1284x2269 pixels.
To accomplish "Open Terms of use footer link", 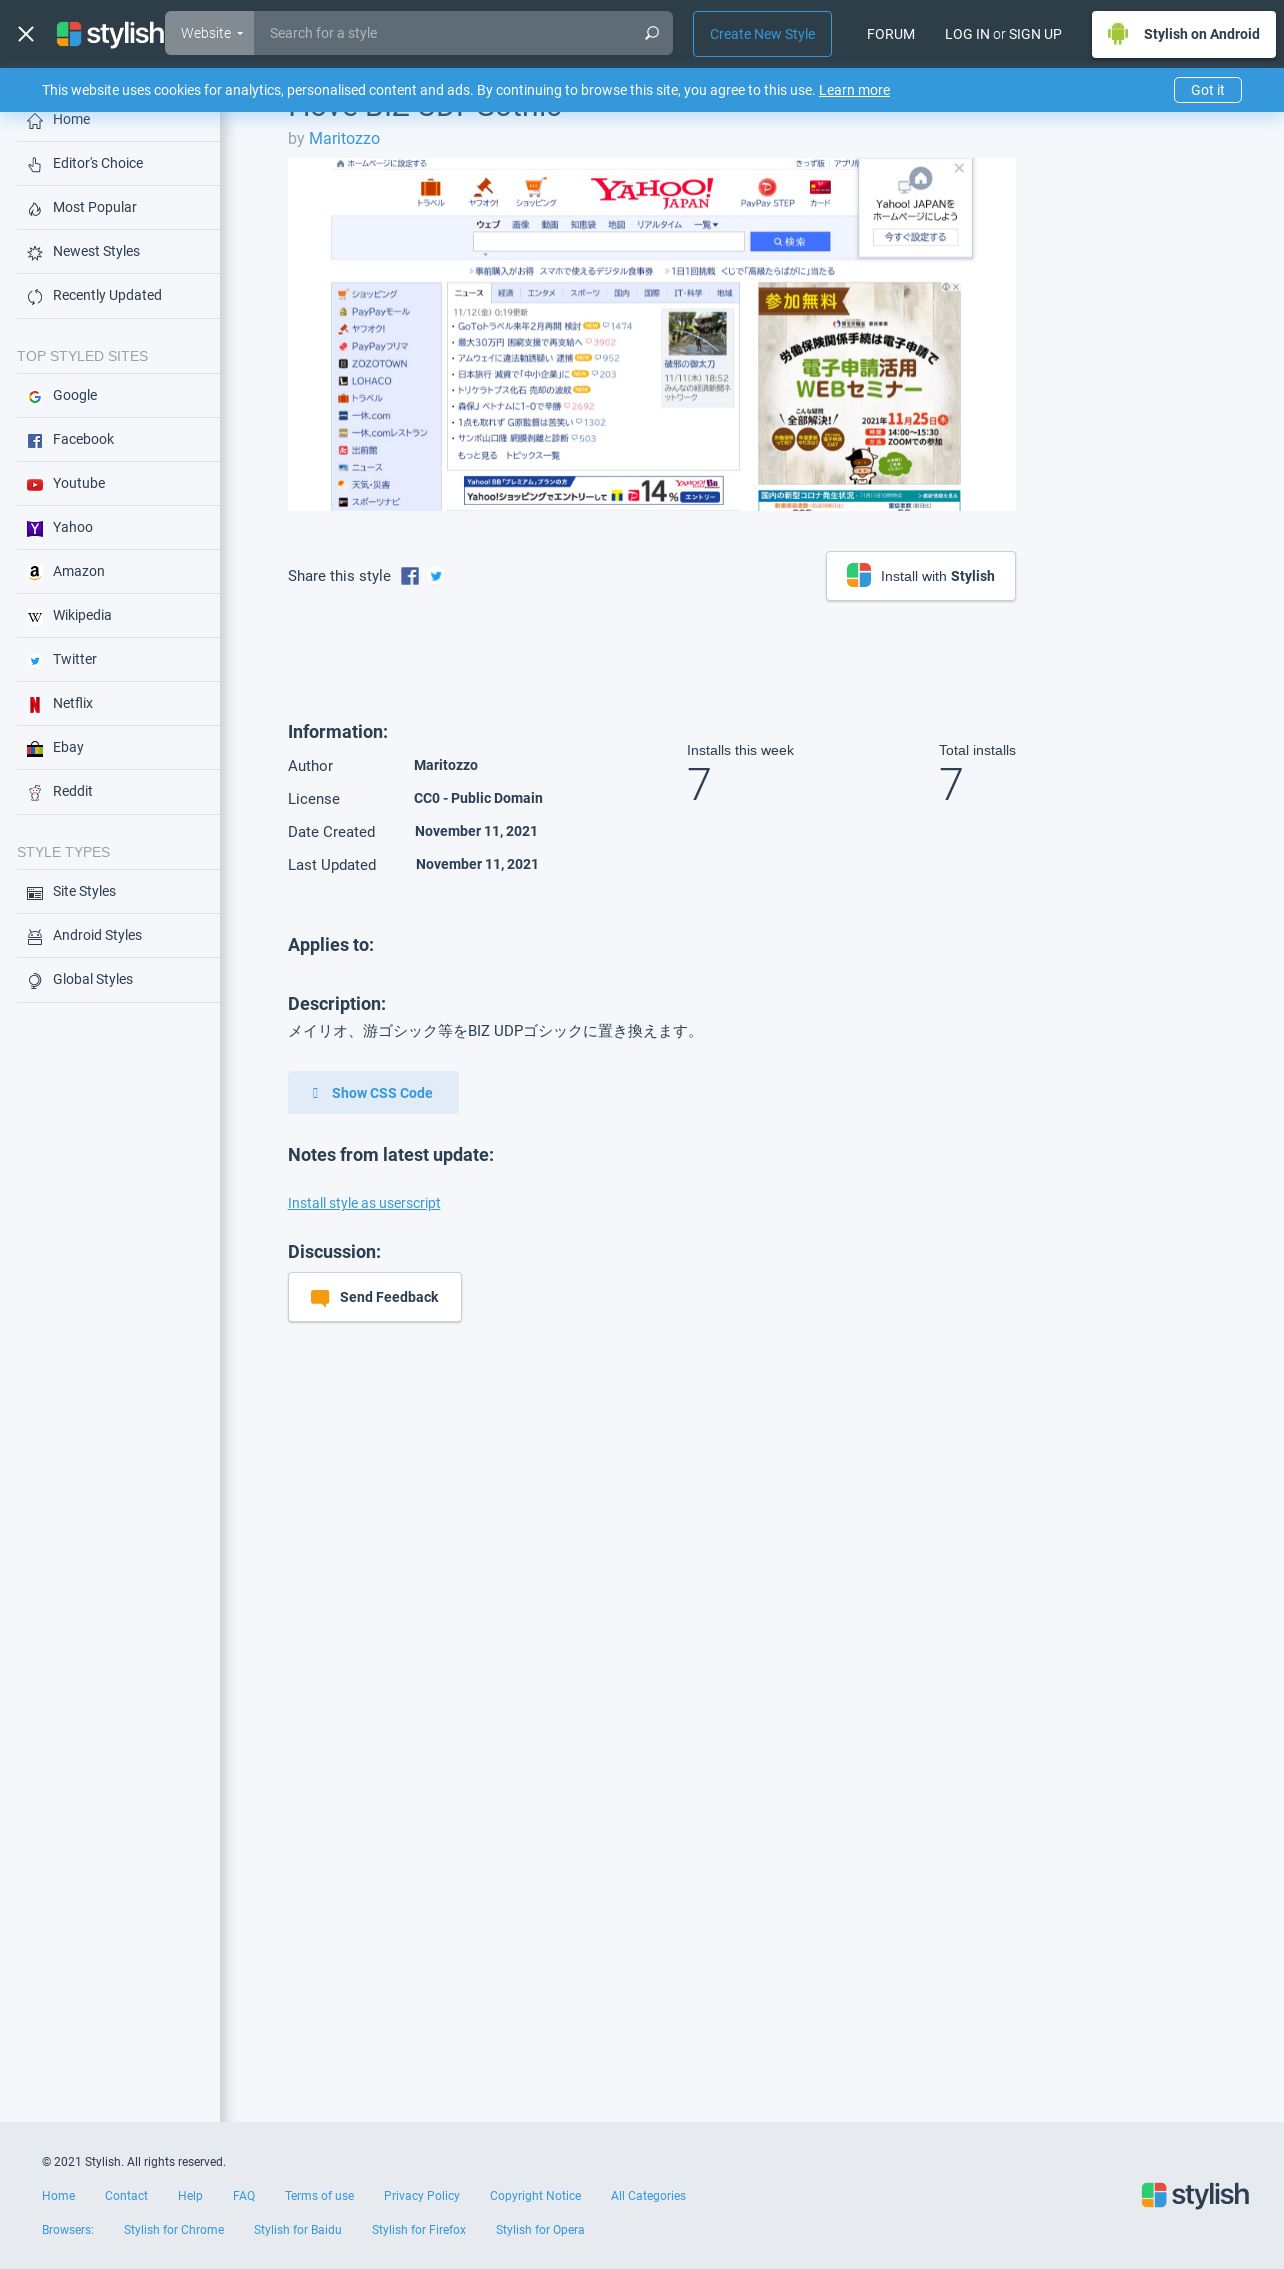I will [319, 2196].
